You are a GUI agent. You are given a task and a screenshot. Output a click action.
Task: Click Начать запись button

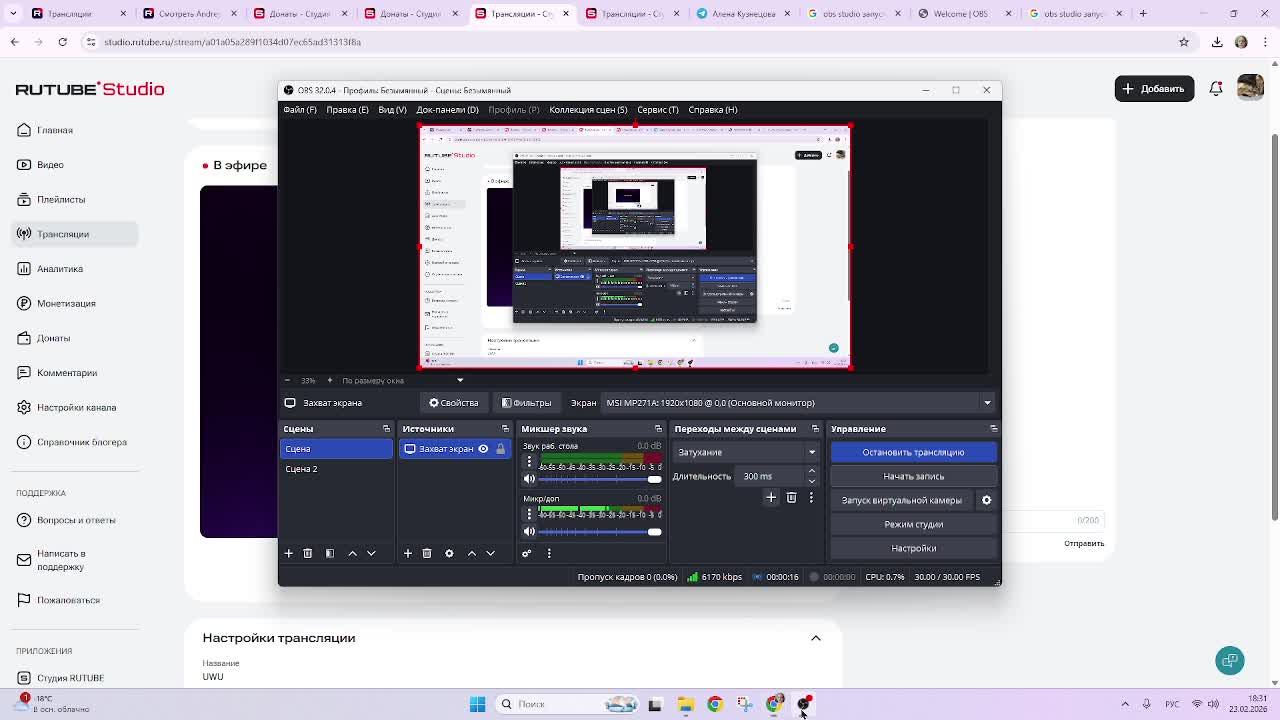coord(913,476)
